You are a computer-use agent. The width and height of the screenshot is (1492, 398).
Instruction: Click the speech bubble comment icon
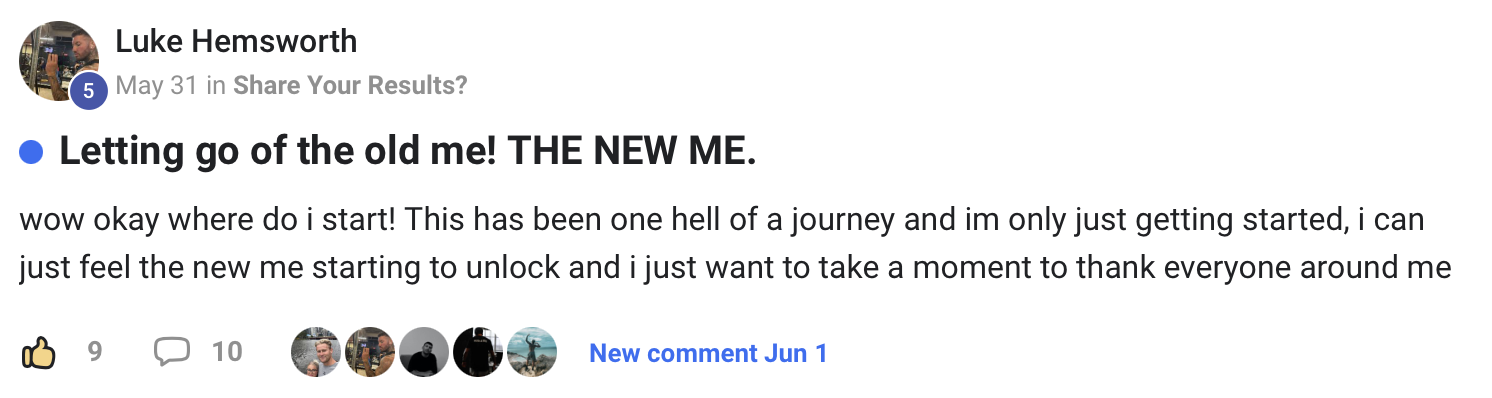pos(172,352)
